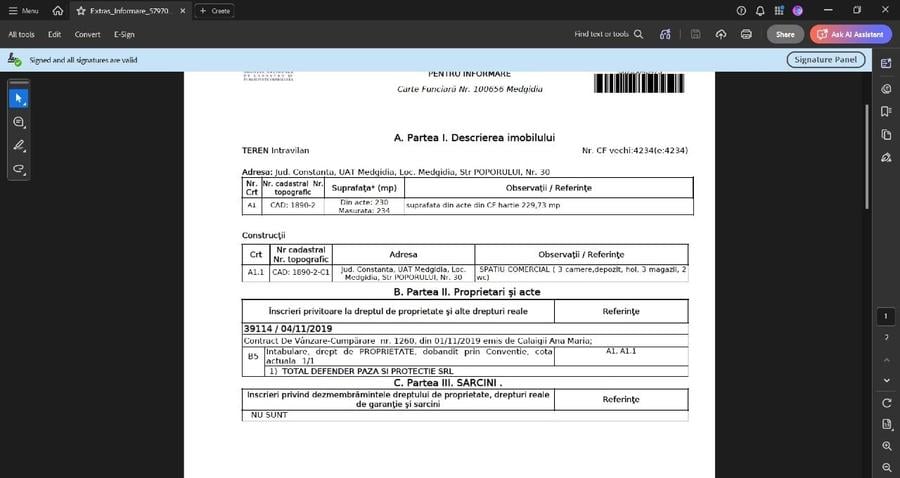View notifications bell icon
Screen dimensions: 900x478
tap(760, 11)
